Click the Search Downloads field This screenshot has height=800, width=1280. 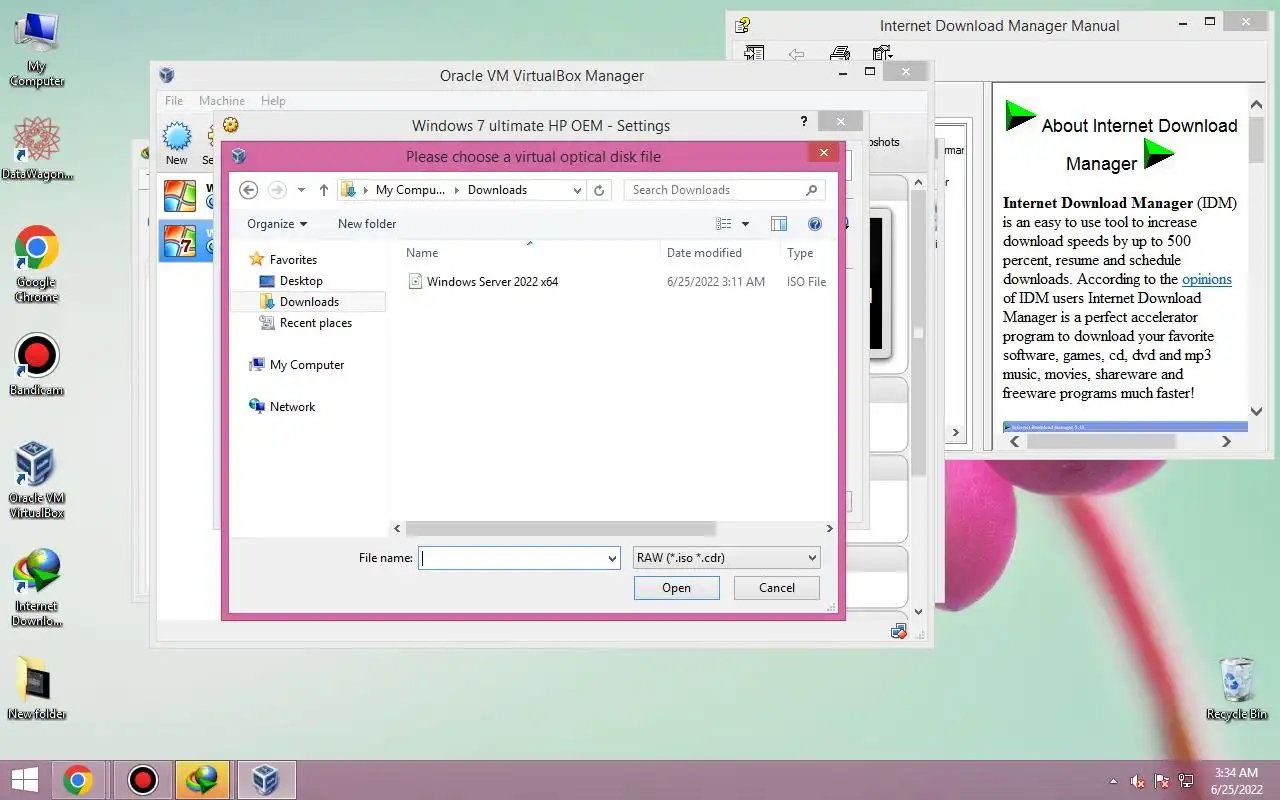click(x=725, y=190)
